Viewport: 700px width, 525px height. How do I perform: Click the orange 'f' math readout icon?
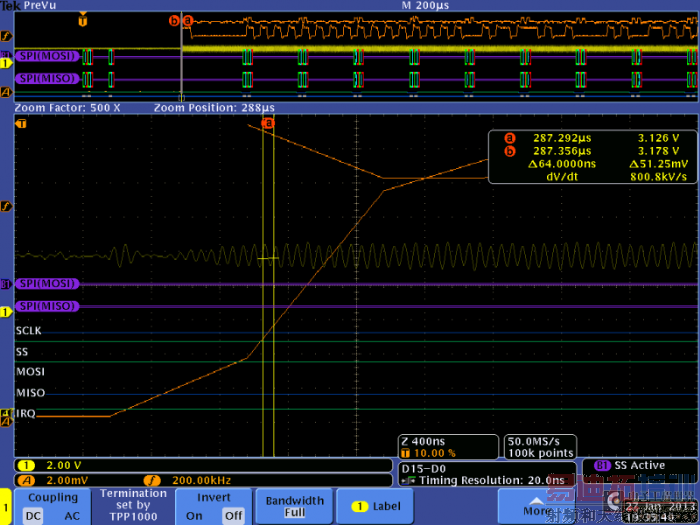154,481
